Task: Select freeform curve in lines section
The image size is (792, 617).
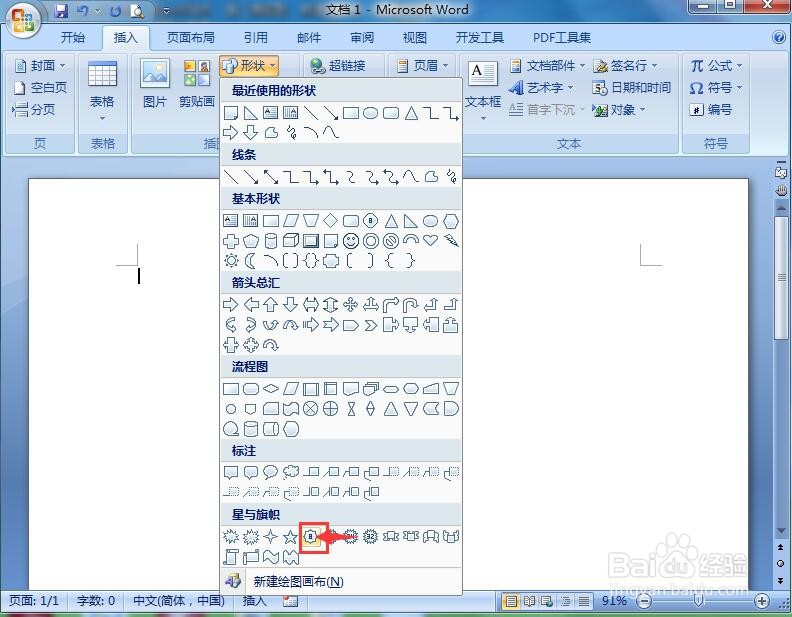Action: point(431,177)
